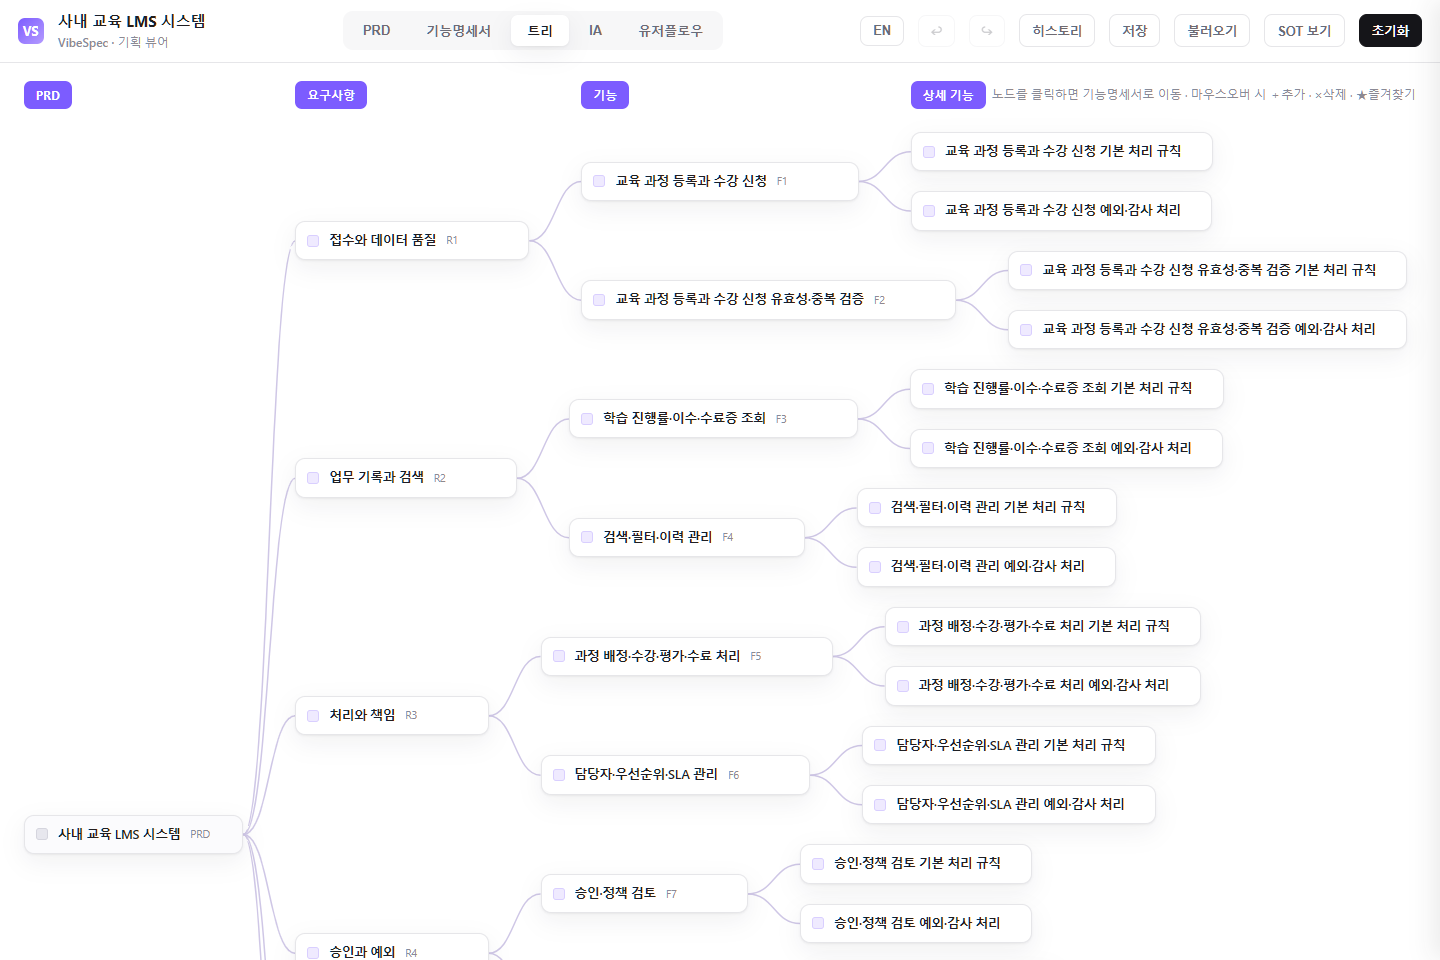The height and width of the screenshot is (960, 1440).
Task: Click the purple 기능 column label
Action: pyautogui.click(x=605, y=95)
